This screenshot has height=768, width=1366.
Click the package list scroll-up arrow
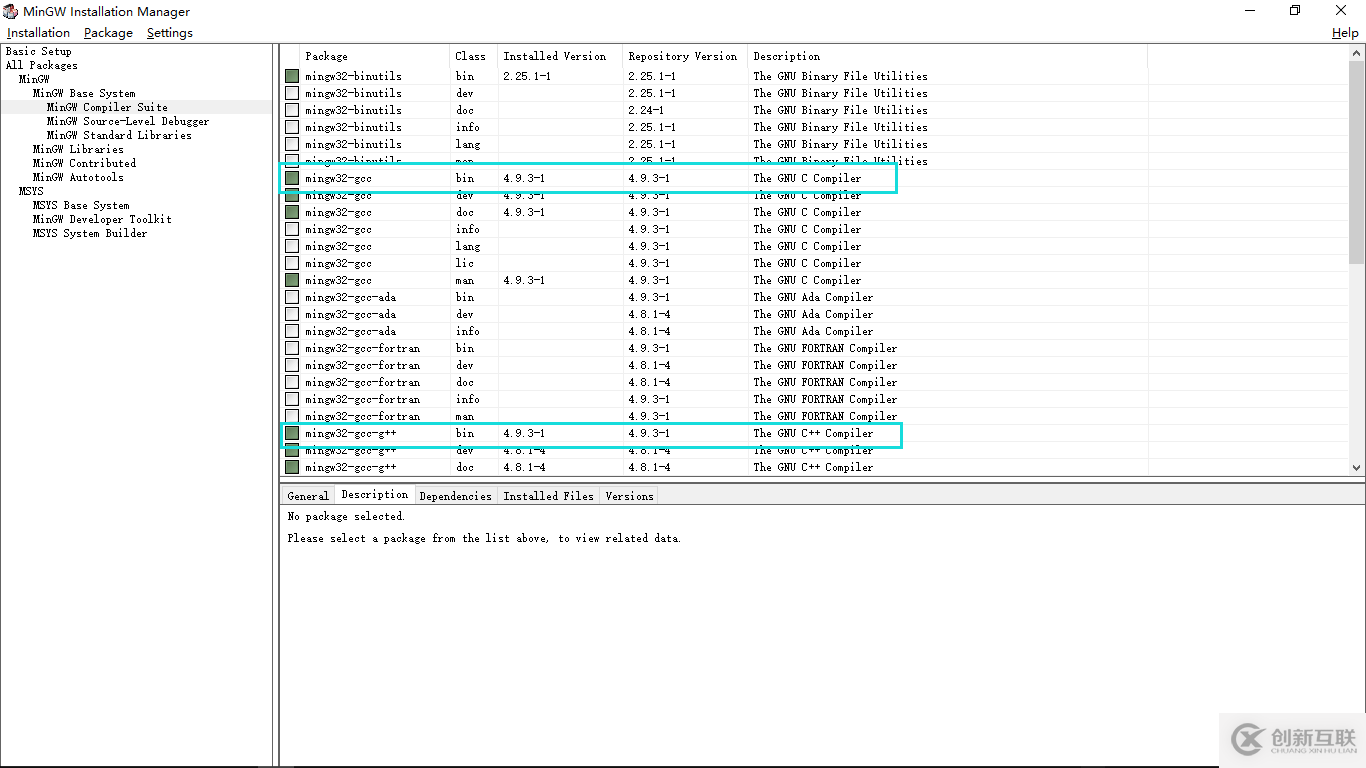tap(1356, 53)
